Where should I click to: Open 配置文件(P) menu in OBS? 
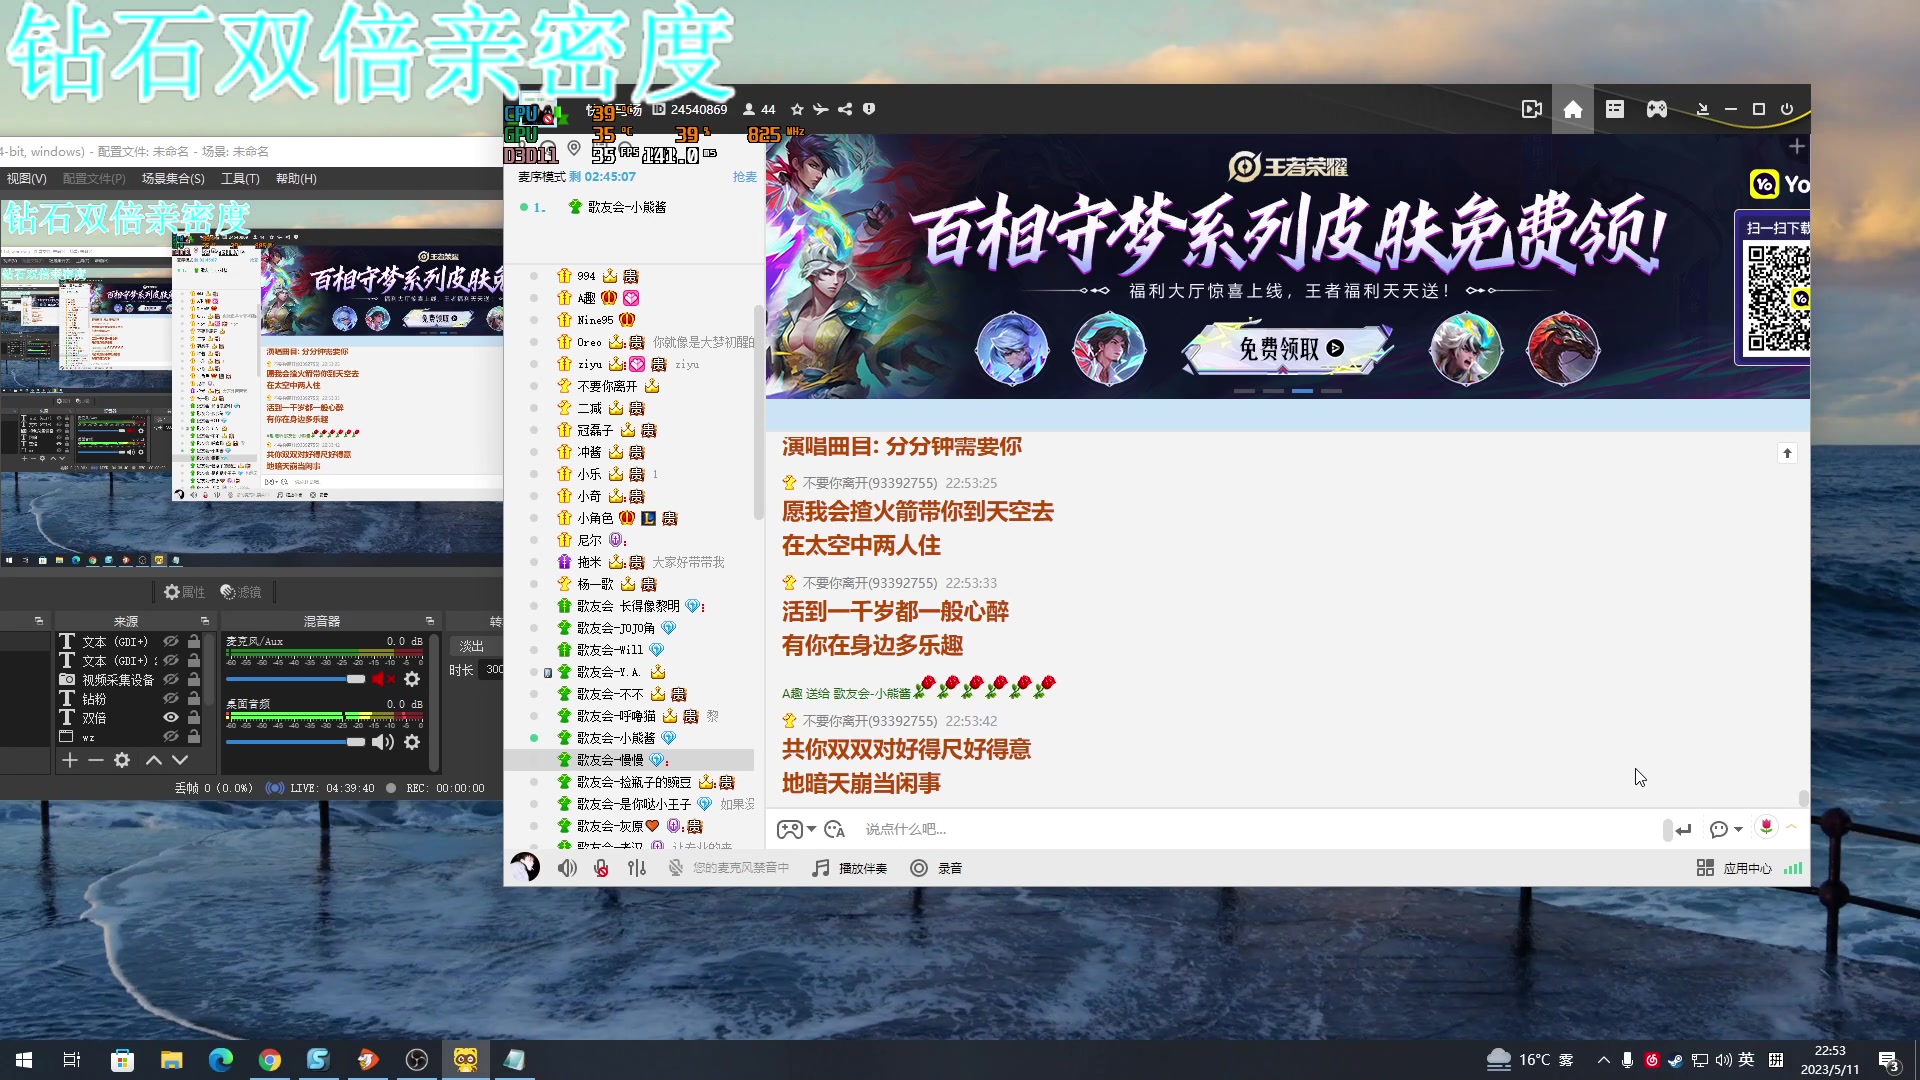[94, 178]
